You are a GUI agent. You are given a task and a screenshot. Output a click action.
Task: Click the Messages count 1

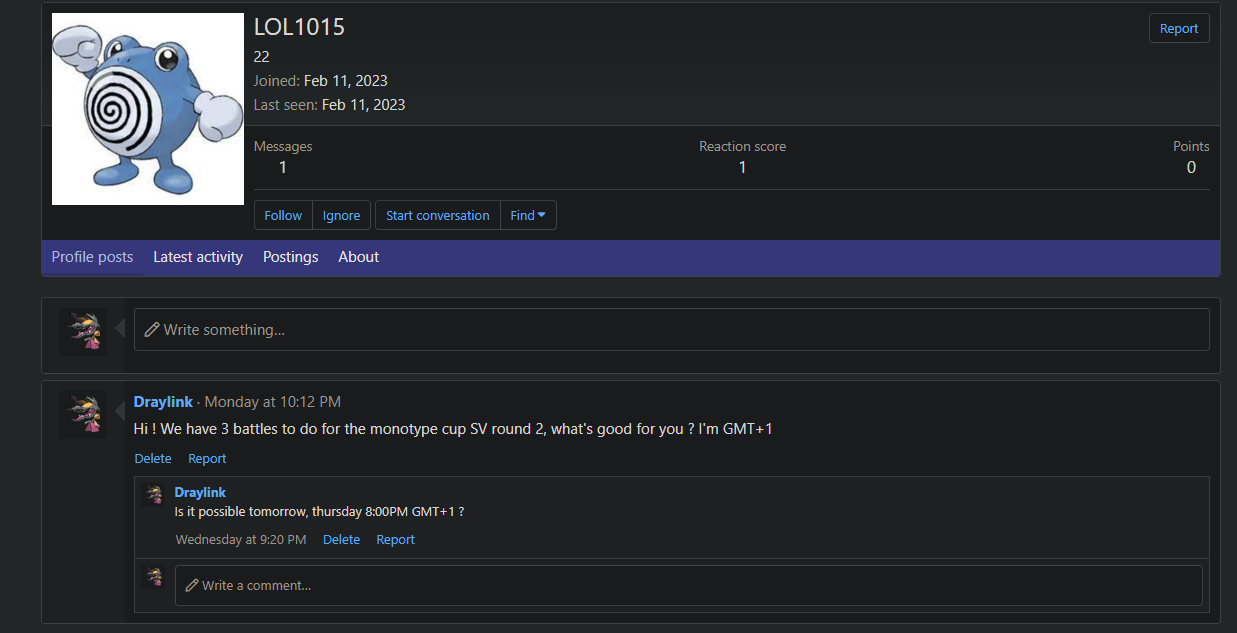coord(283,167)
